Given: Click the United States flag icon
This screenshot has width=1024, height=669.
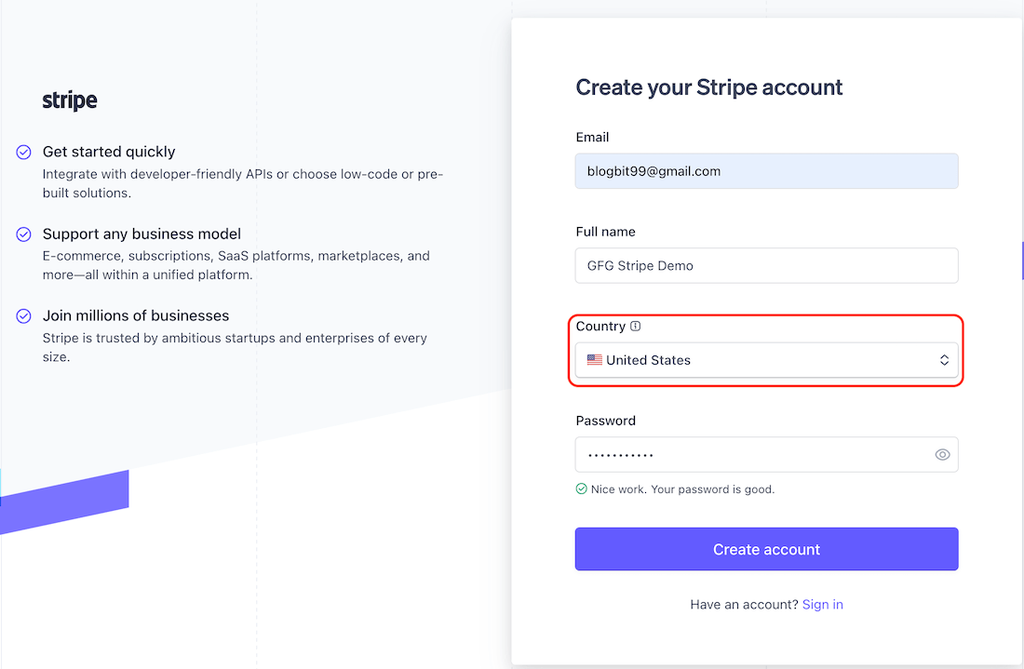Looking at the screenshot, I should pos(594,360).
